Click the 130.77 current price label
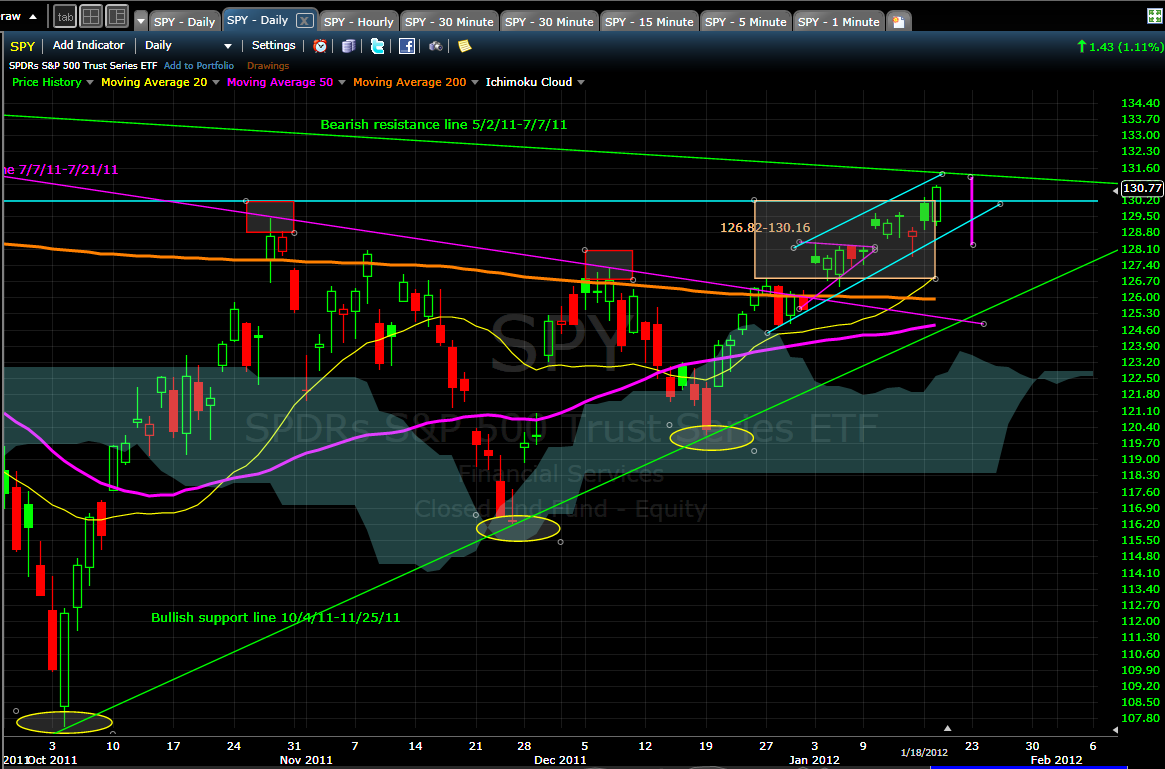1165x769 pixels. coord(1142,189)
